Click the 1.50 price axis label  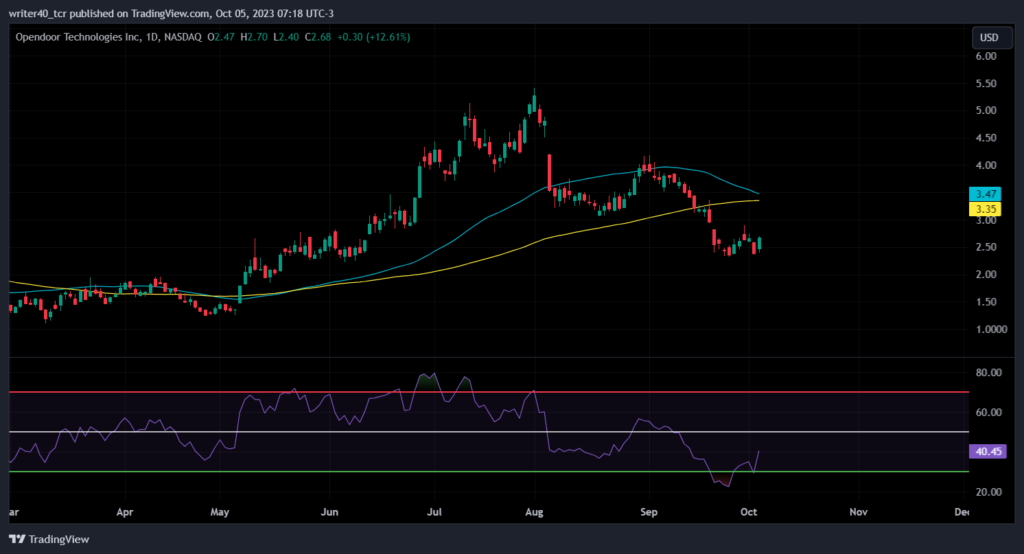tap(986, 302)
